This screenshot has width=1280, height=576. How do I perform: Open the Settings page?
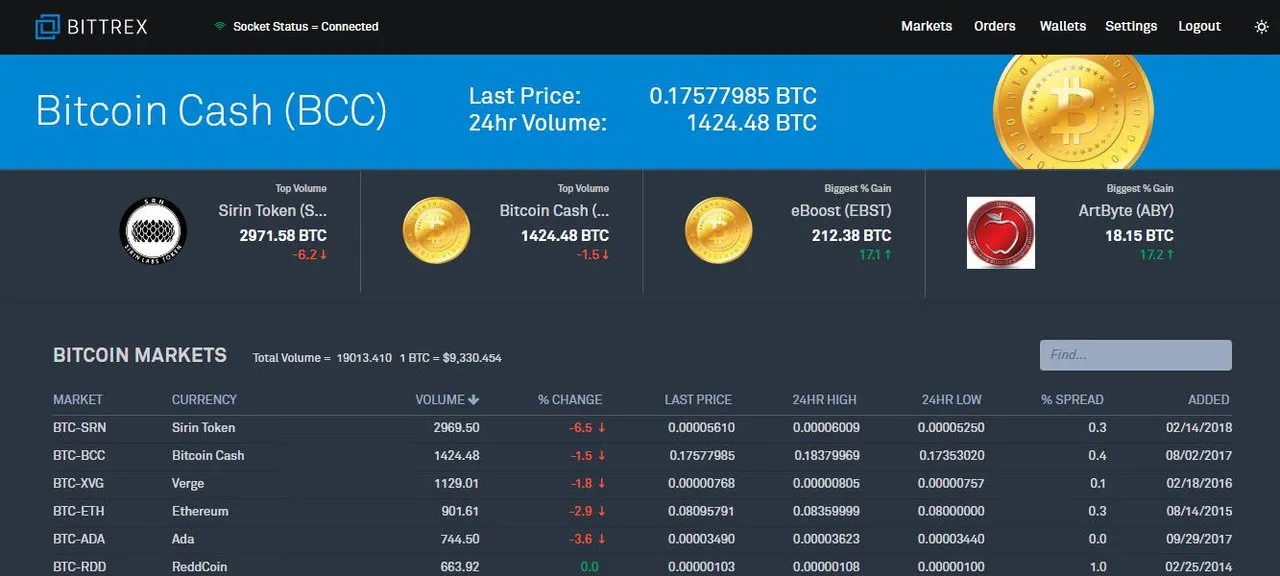1131,26
